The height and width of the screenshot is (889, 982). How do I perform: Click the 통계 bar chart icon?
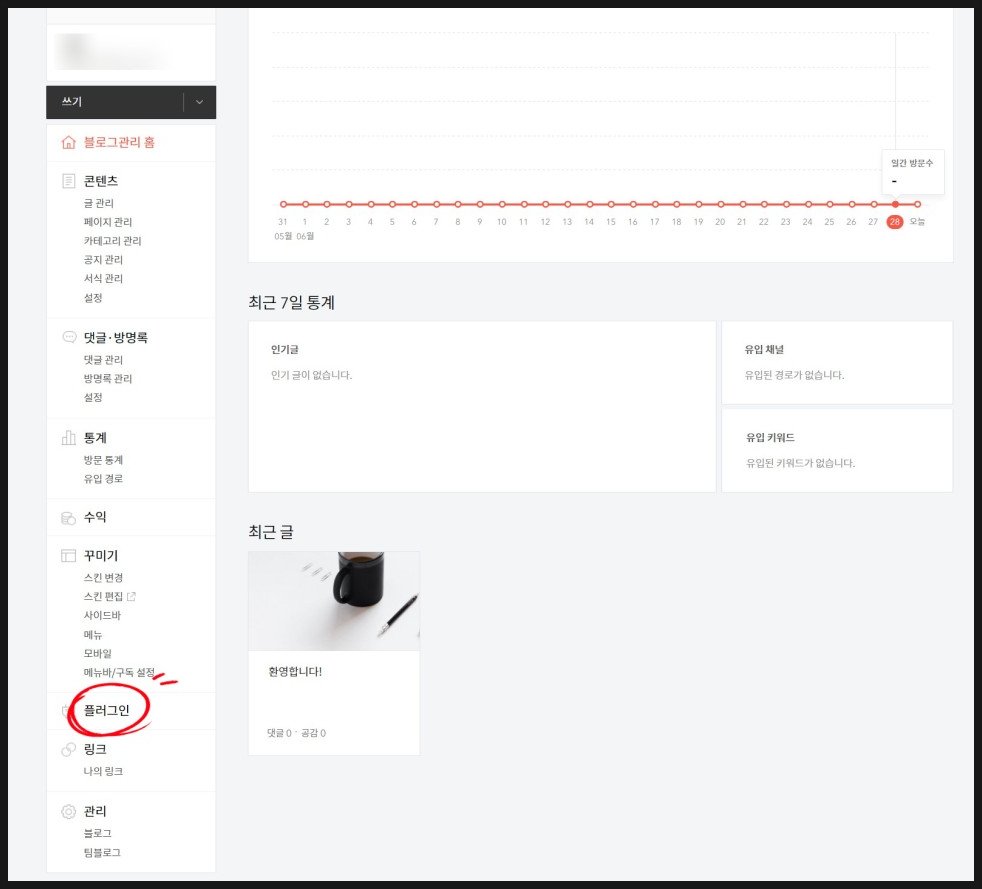click(x=68, y=438)
